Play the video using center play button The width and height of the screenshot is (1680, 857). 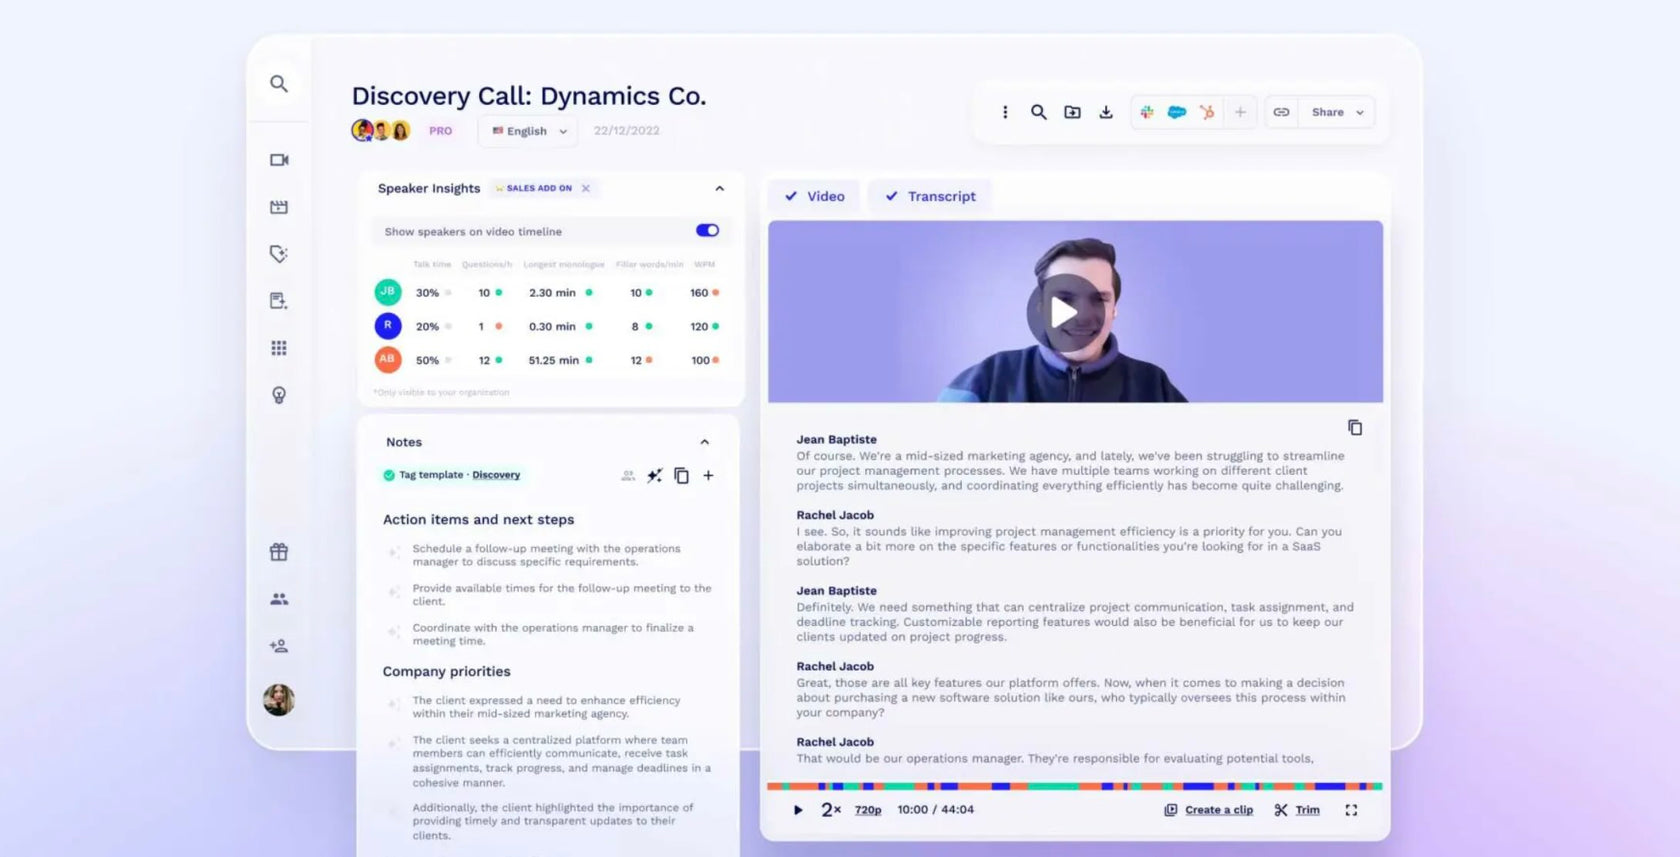pos(1063,312)
